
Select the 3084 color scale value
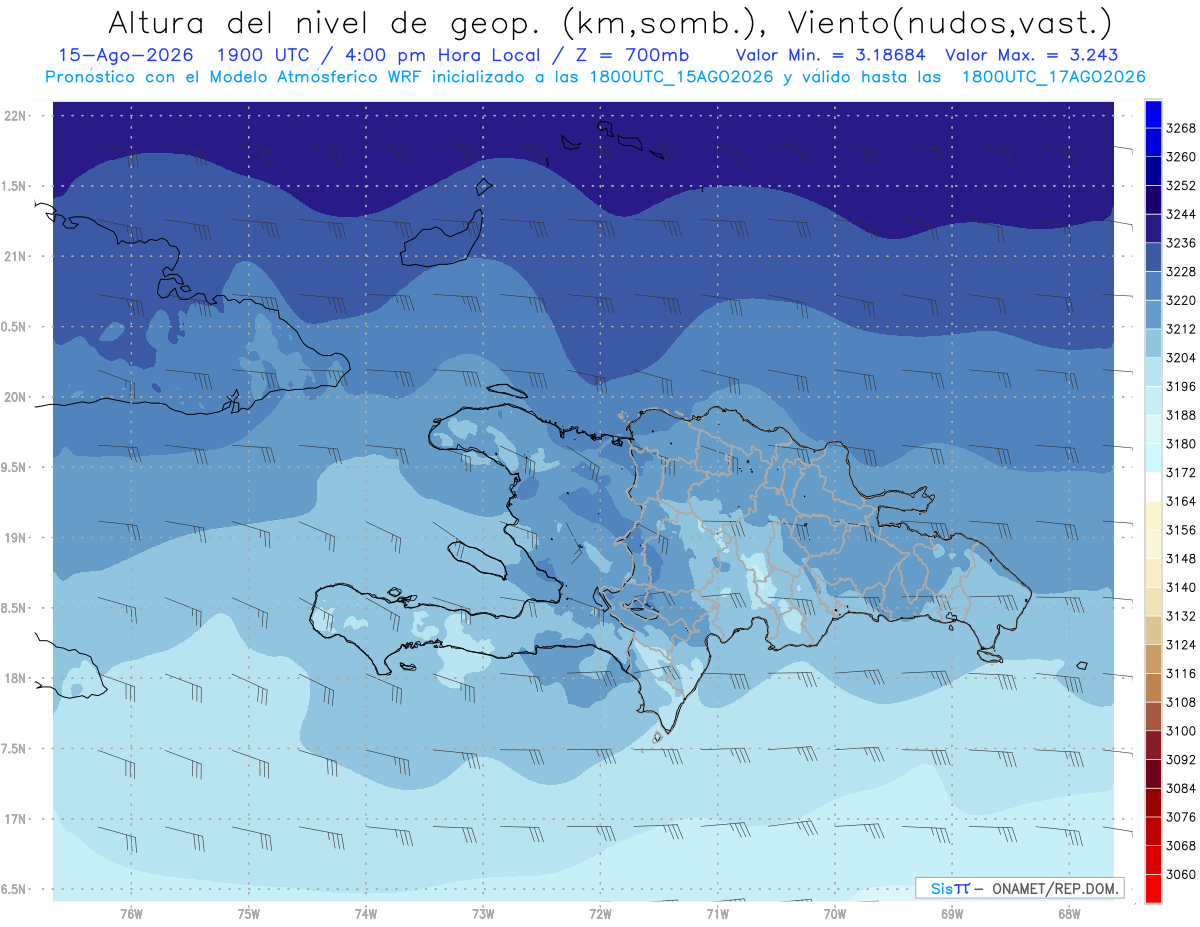tap(1181, 788)
